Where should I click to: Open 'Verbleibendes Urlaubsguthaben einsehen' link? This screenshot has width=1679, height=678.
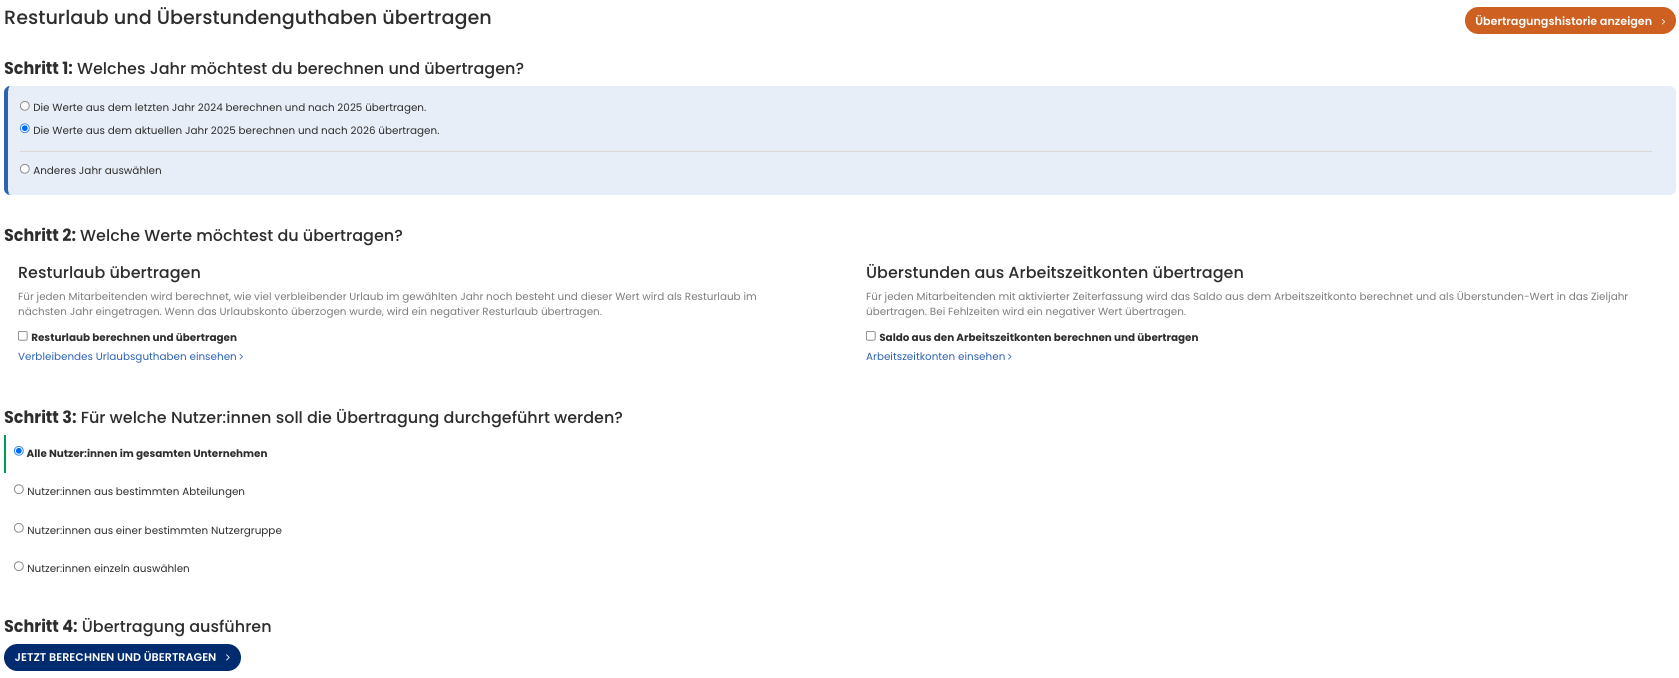tap(127, 357)
